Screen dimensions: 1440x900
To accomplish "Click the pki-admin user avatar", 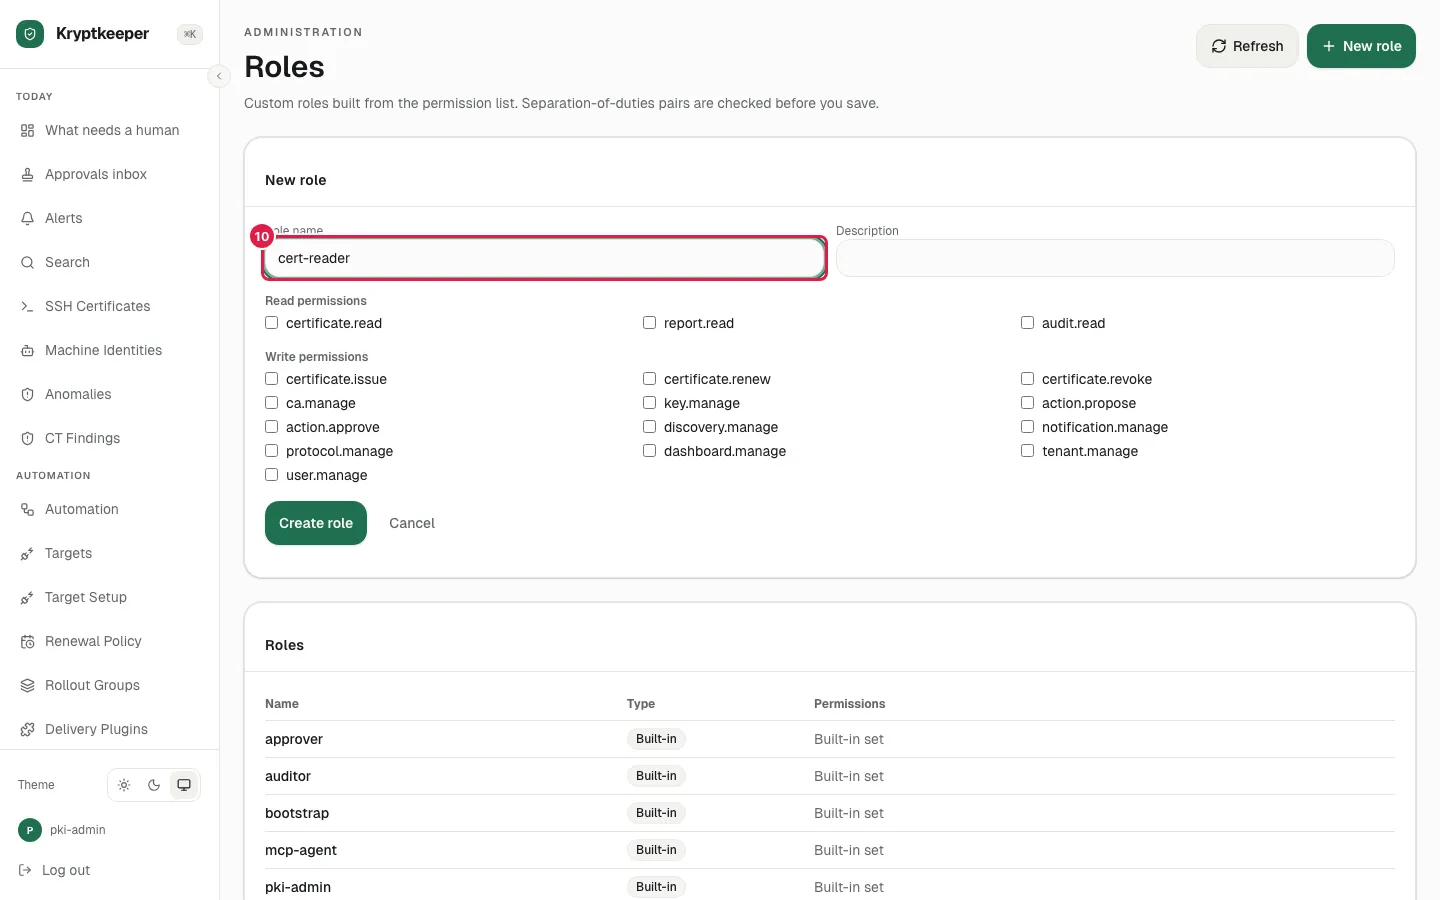I will (30, 830).
